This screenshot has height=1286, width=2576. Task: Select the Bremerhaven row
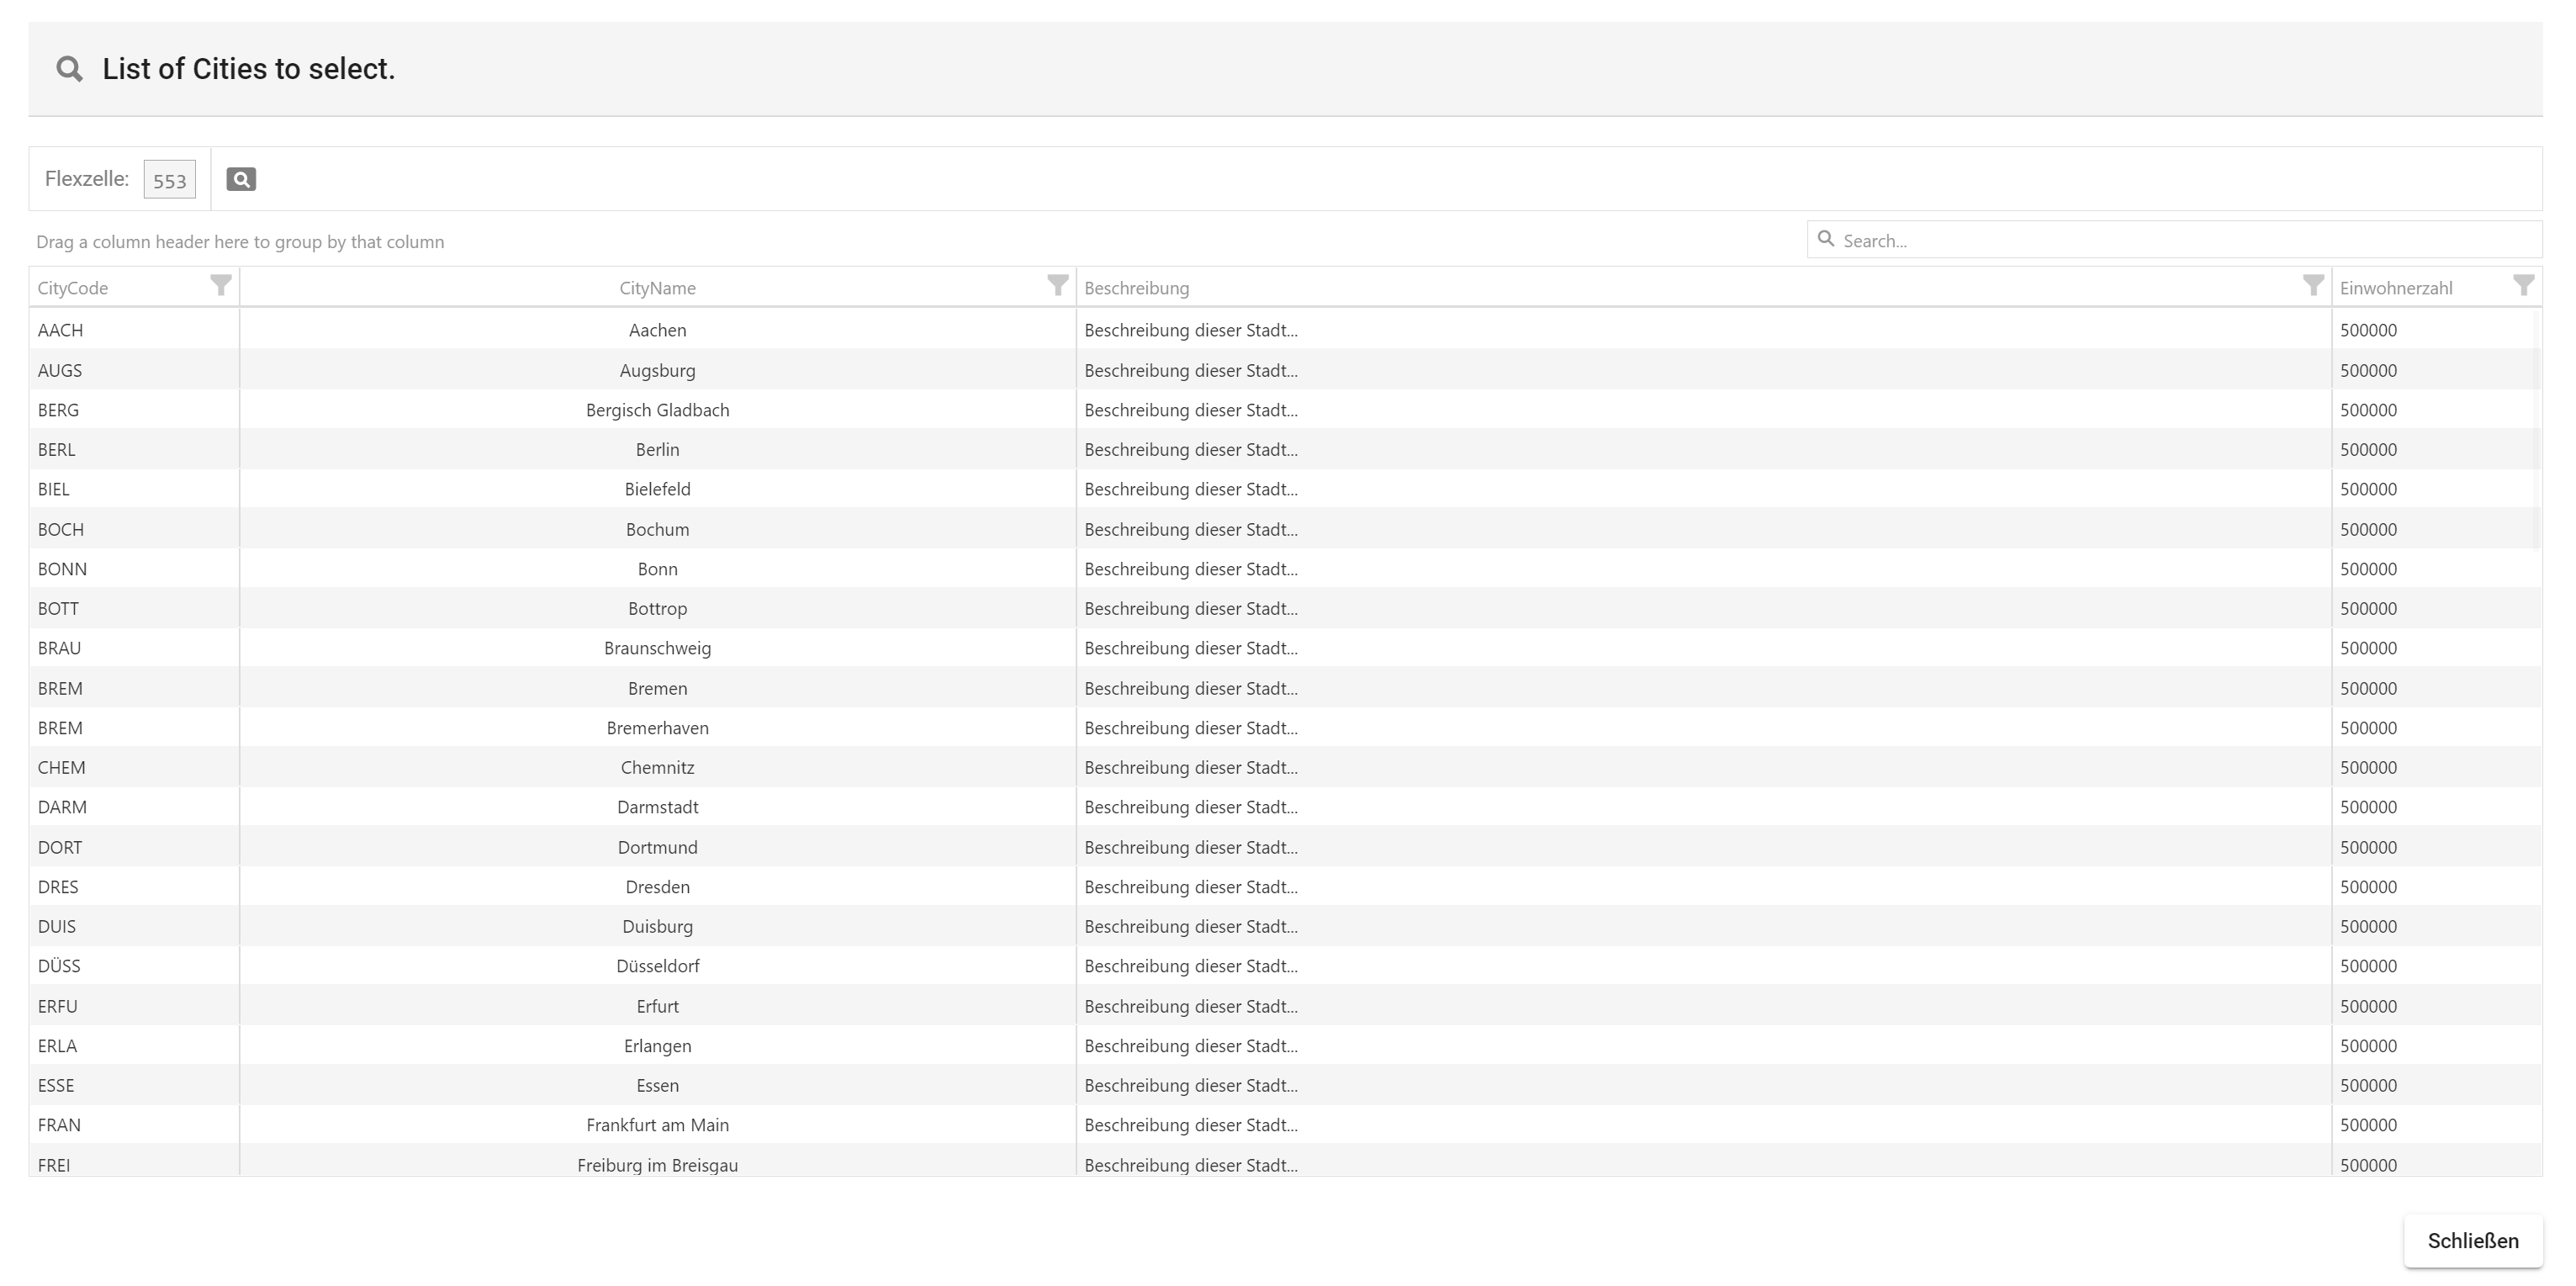coord(657,728)
